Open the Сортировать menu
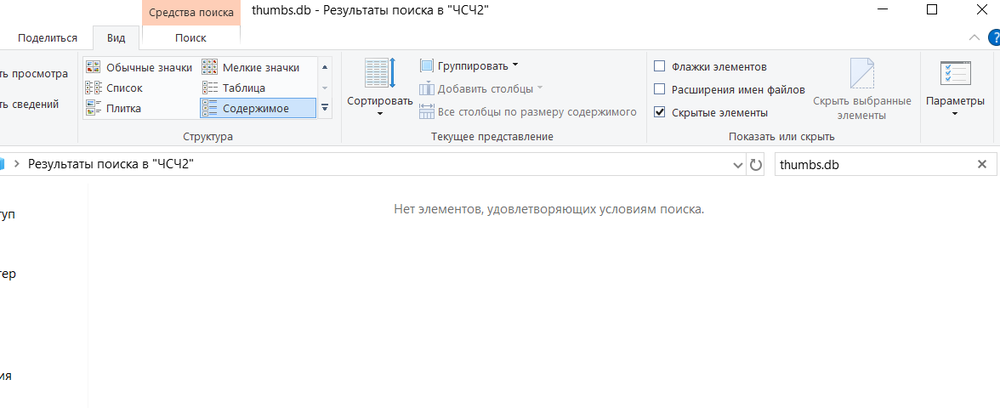 pos(380,88)
